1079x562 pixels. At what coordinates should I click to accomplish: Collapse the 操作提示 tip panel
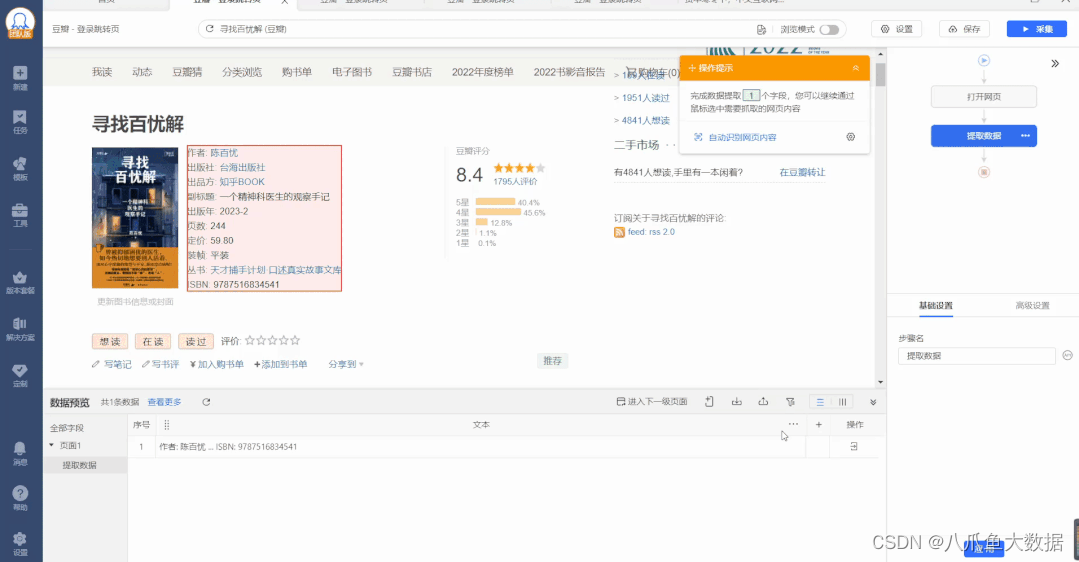pyautogui.click(x=855, y=68)
